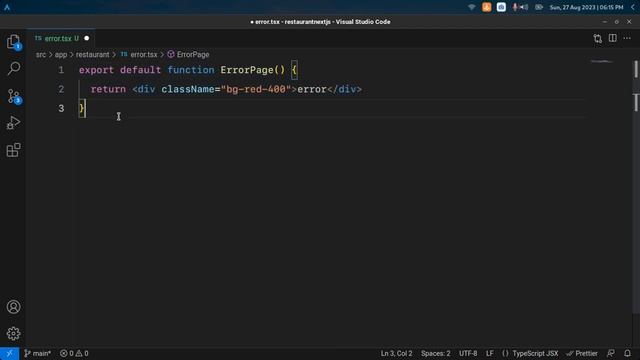
Task: Click app in the breadcrumb path
Action: tap(61, 55)
